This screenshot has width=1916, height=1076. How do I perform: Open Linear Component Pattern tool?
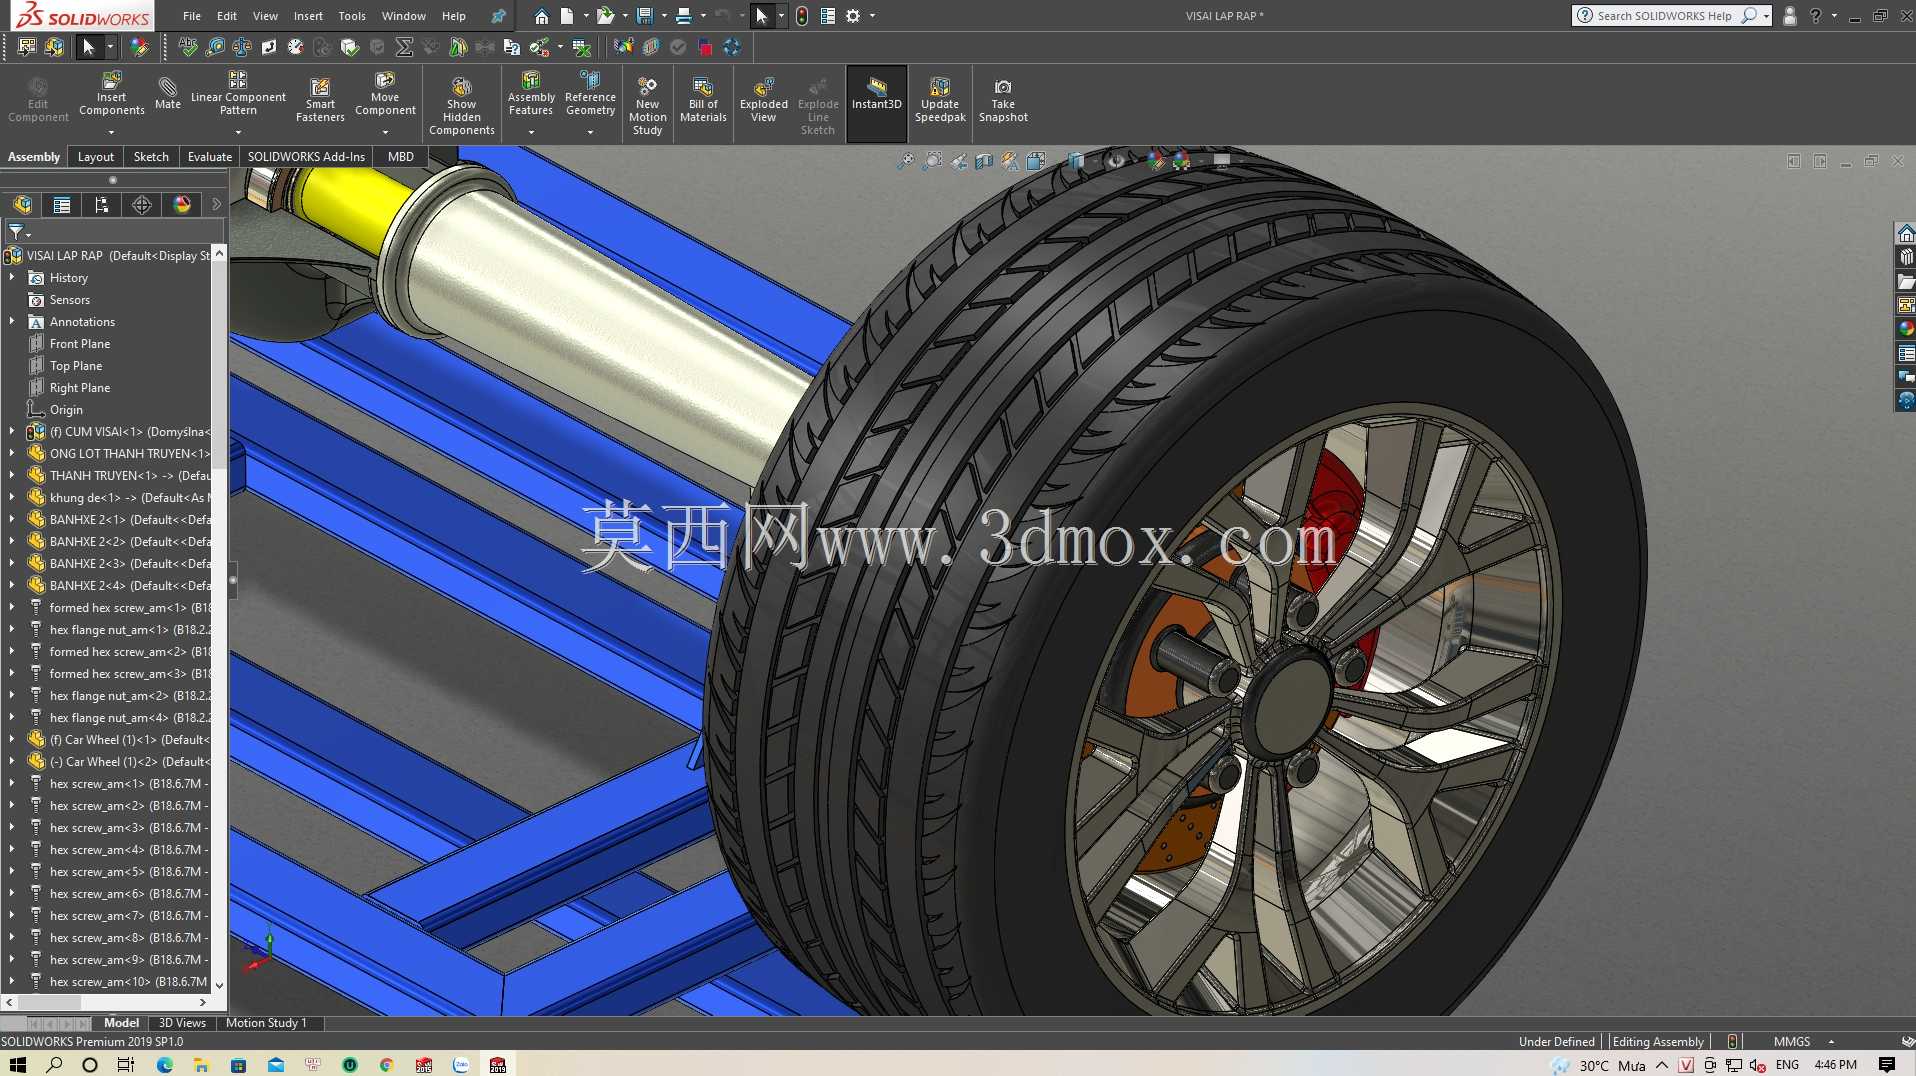[x=238, y=94]
